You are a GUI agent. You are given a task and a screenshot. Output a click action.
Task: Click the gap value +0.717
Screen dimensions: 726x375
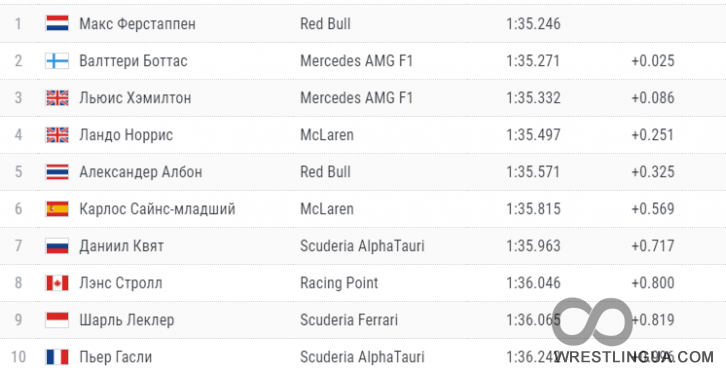(653, 246)
